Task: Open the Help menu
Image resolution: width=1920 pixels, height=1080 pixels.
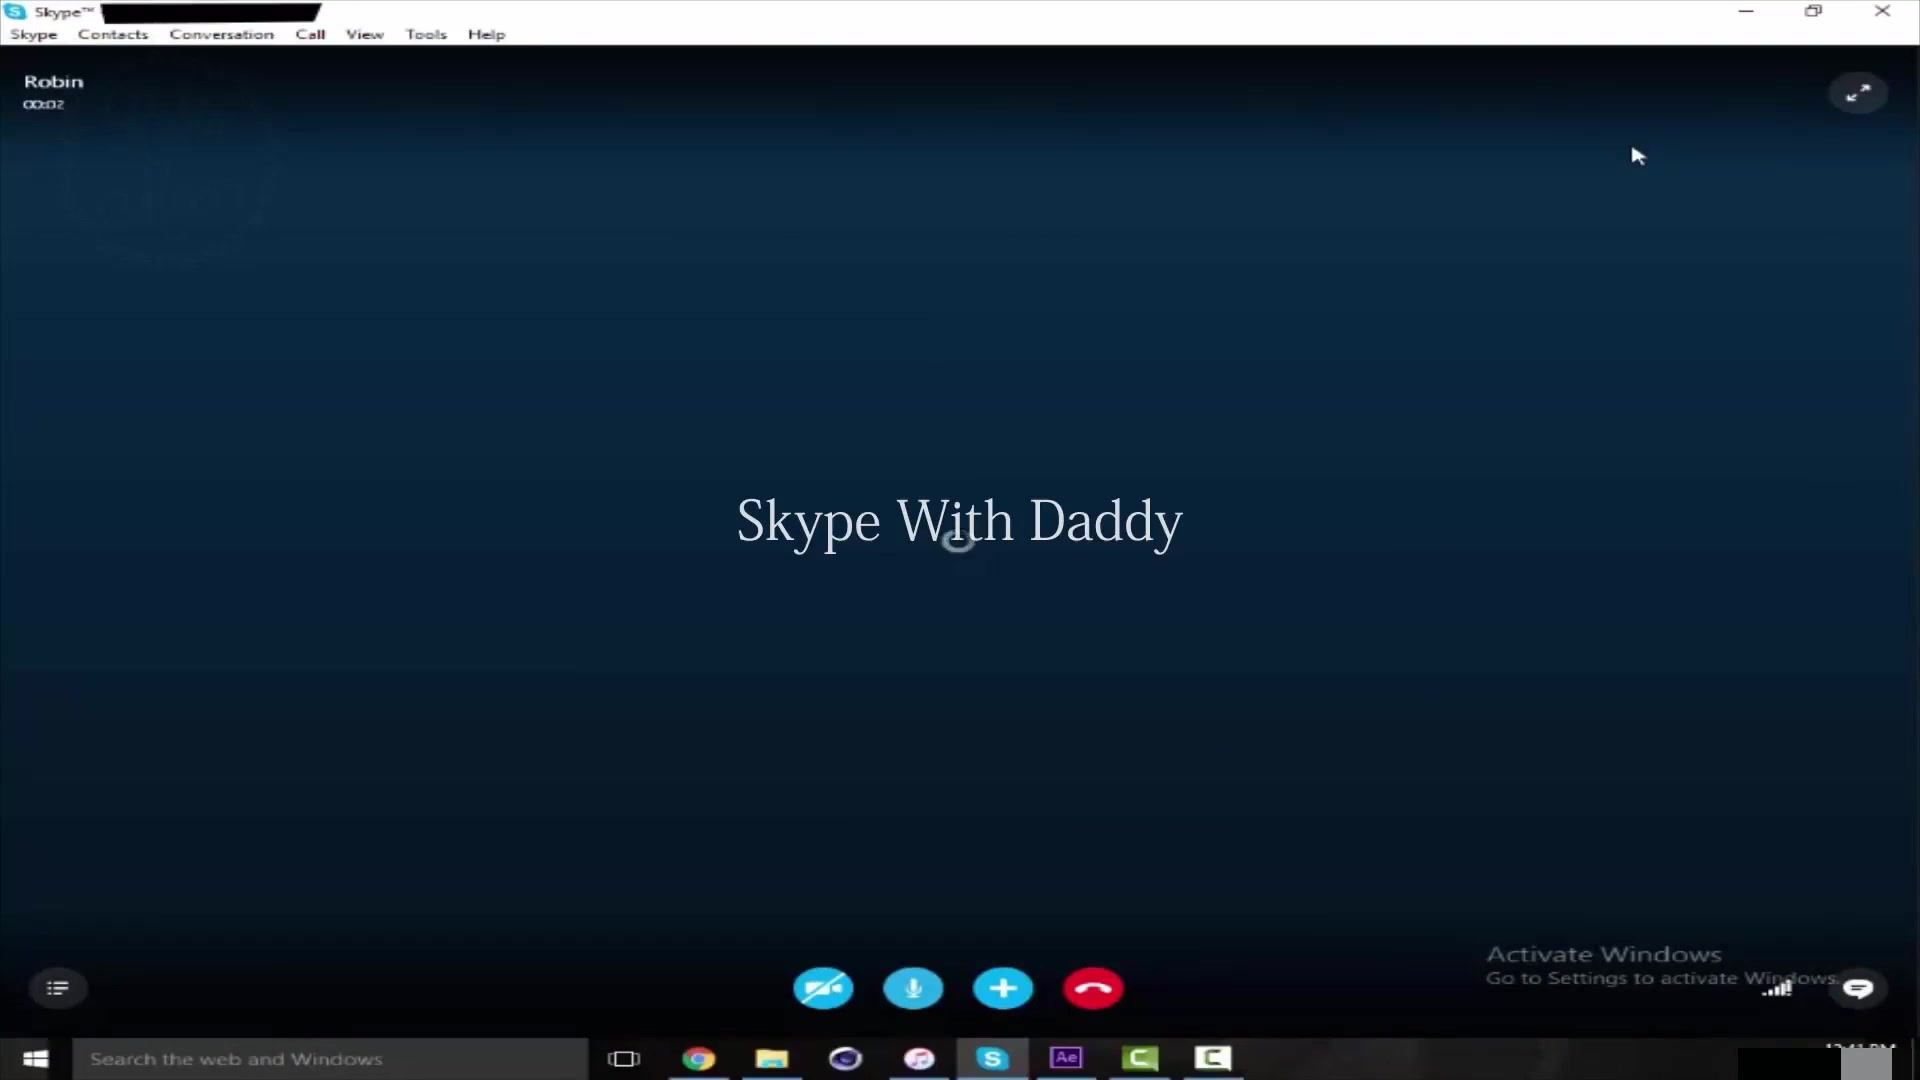Action: (486, 34)
